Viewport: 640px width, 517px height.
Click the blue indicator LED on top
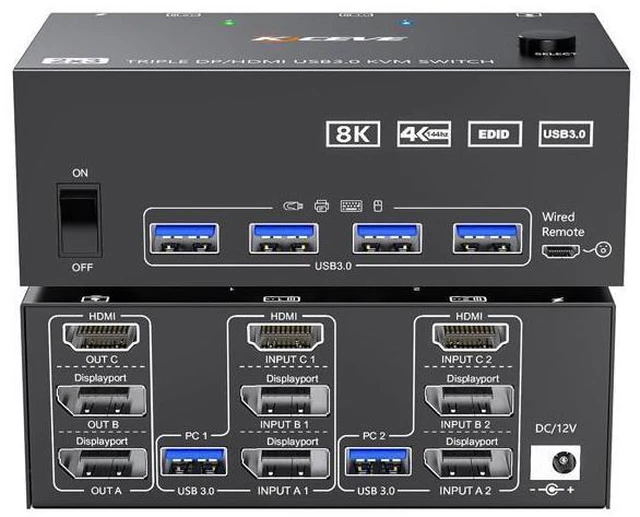click(x=405, y=22)
